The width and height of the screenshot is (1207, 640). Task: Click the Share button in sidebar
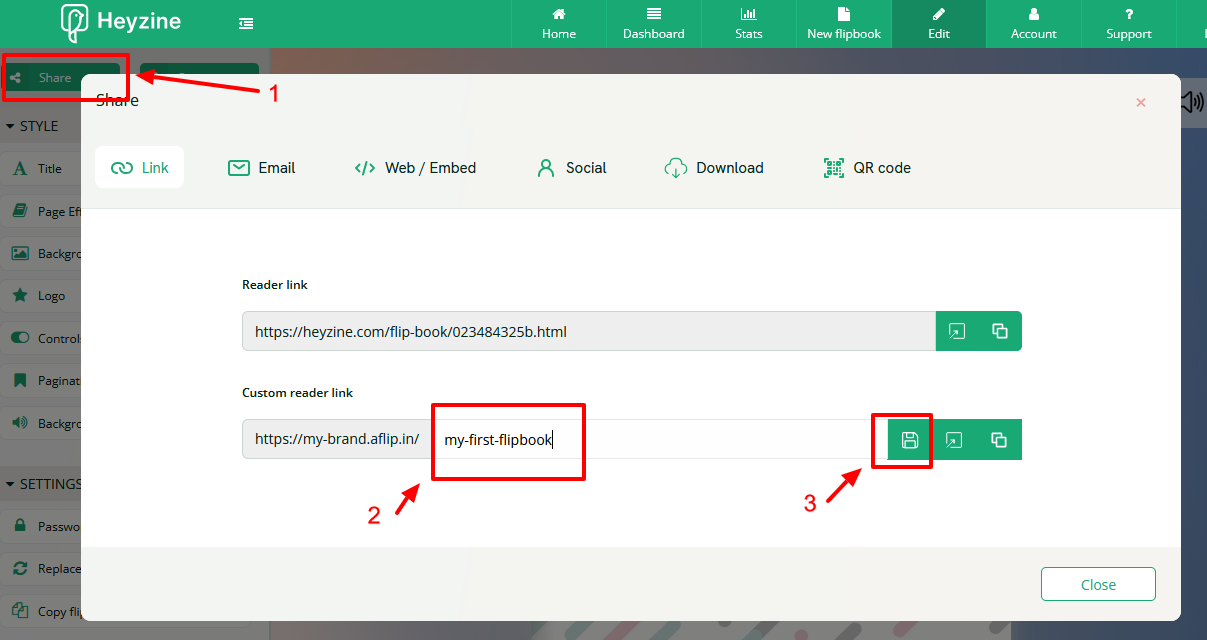(x=62, y=78)
